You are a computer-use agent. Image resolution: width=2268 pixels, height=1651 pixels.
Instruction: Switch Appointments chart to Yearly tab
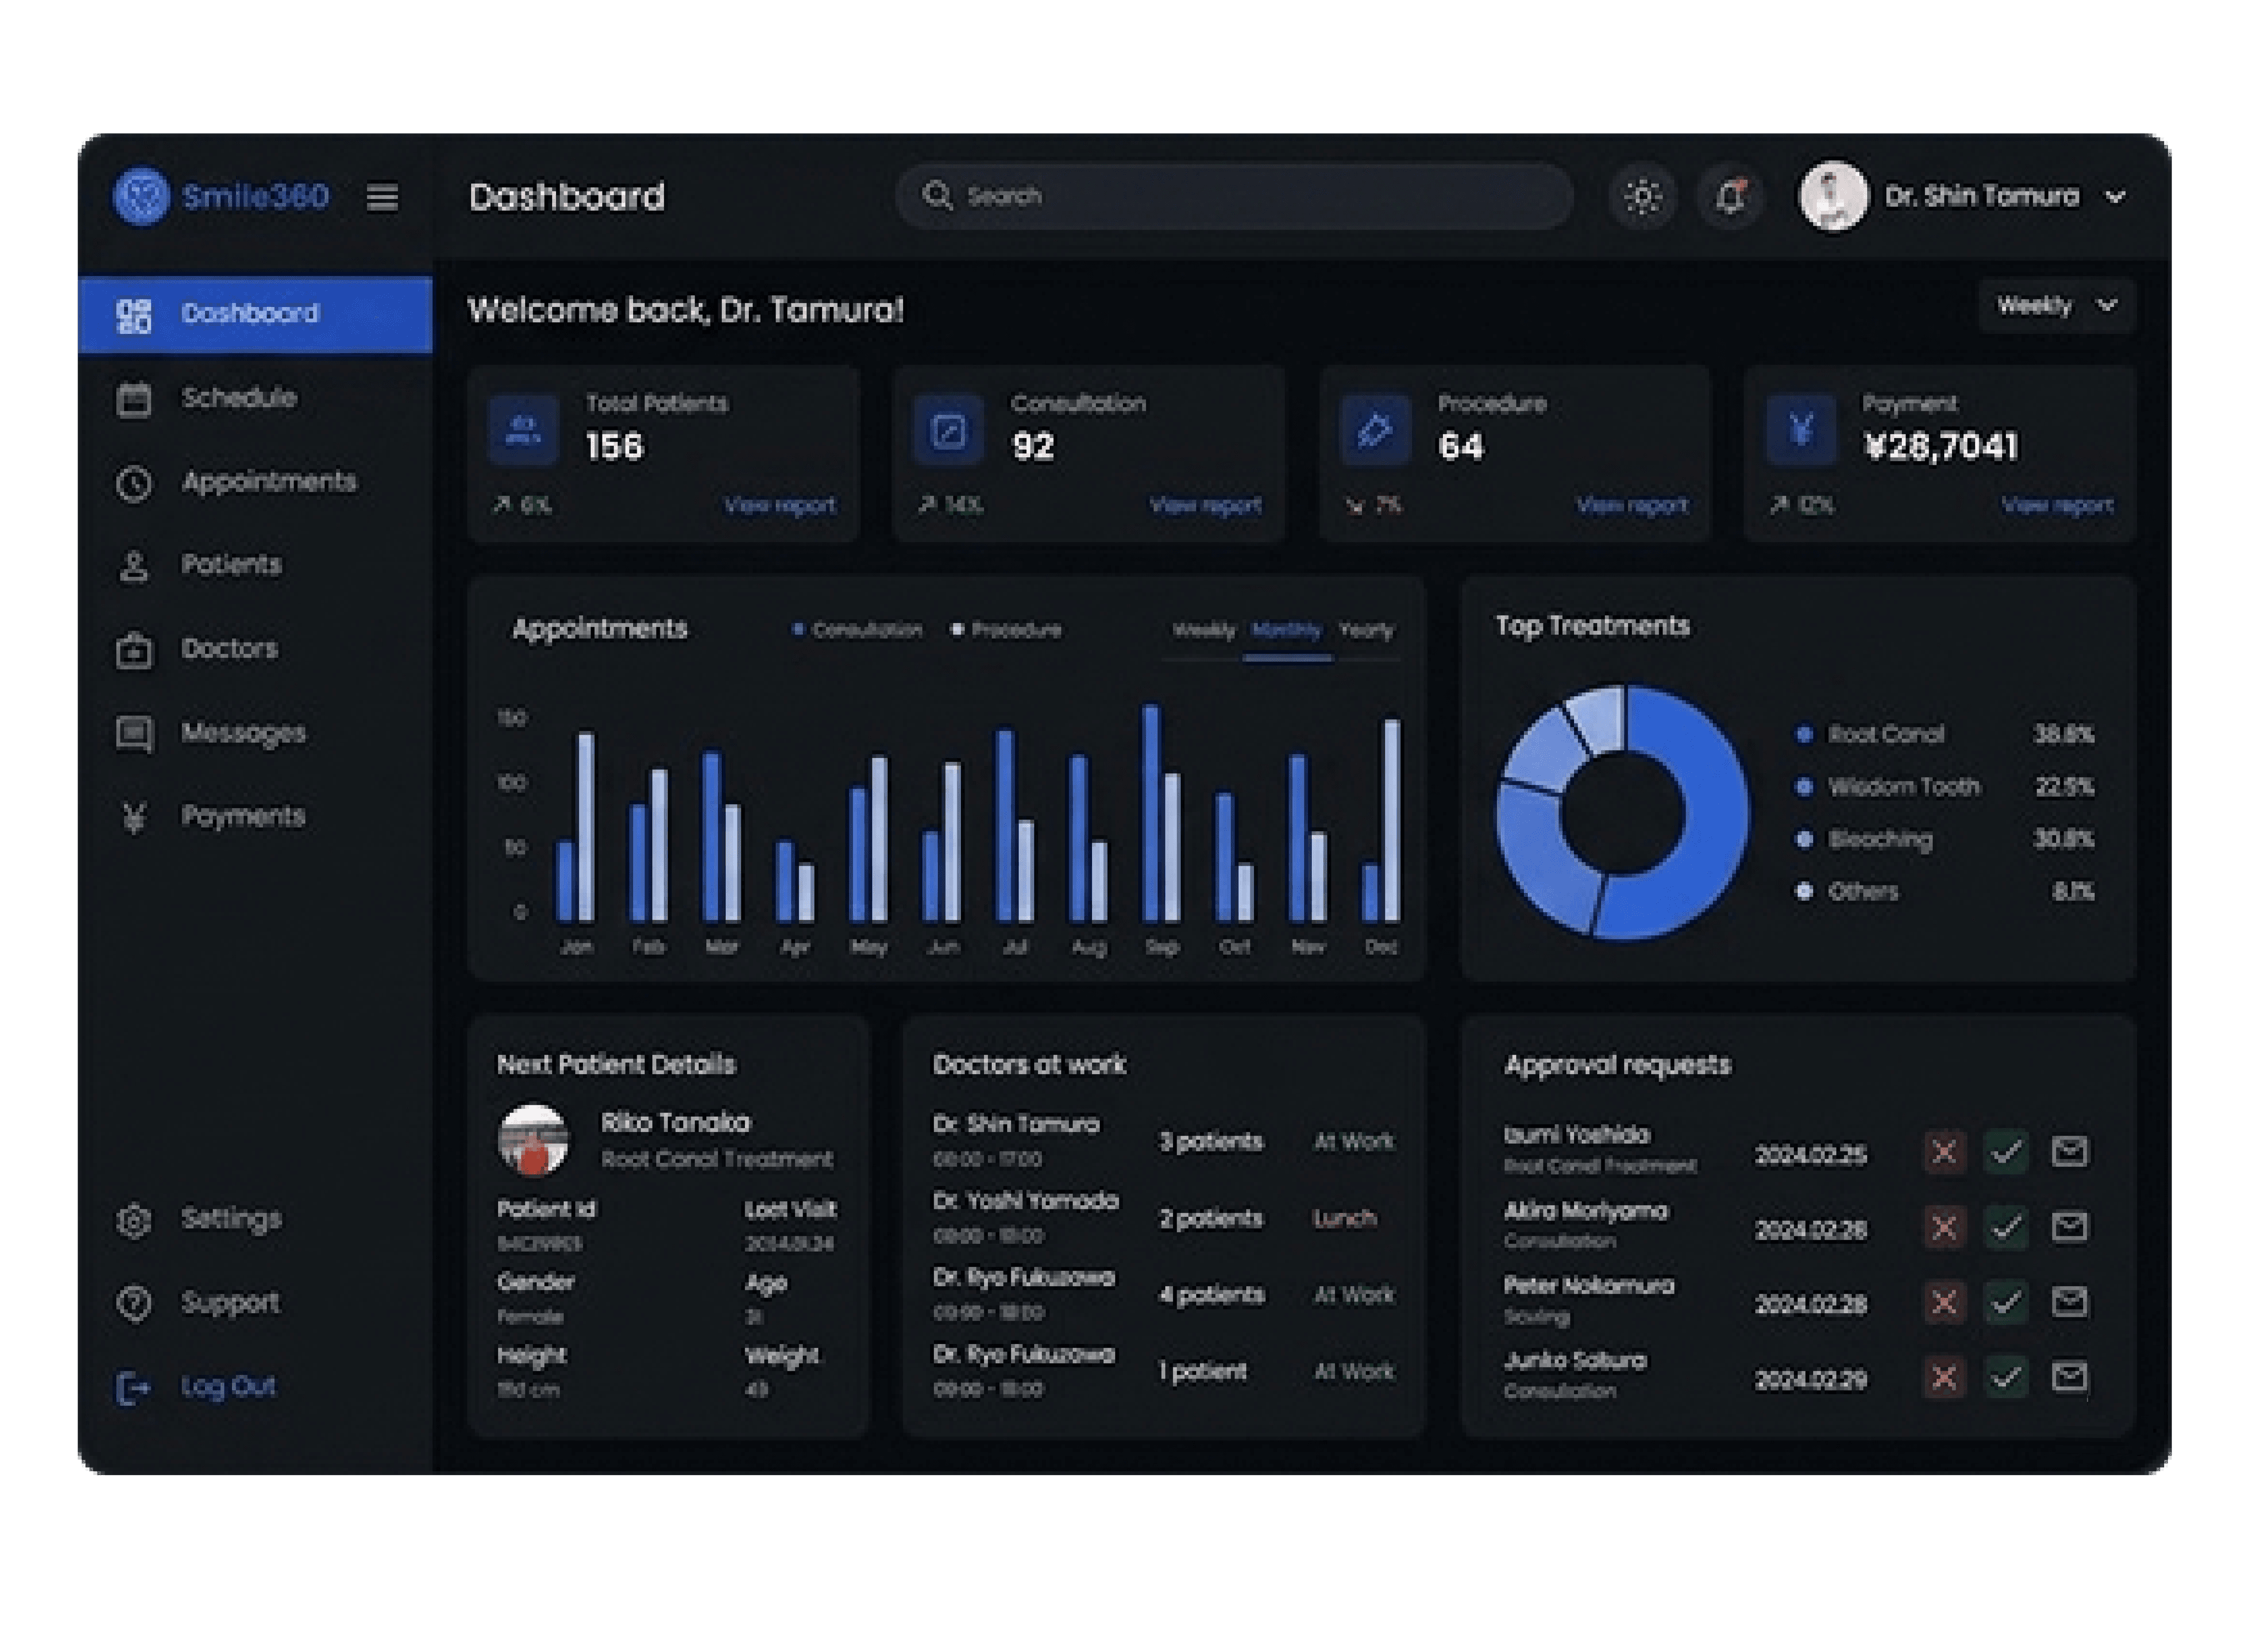(x=1366, y=631)
